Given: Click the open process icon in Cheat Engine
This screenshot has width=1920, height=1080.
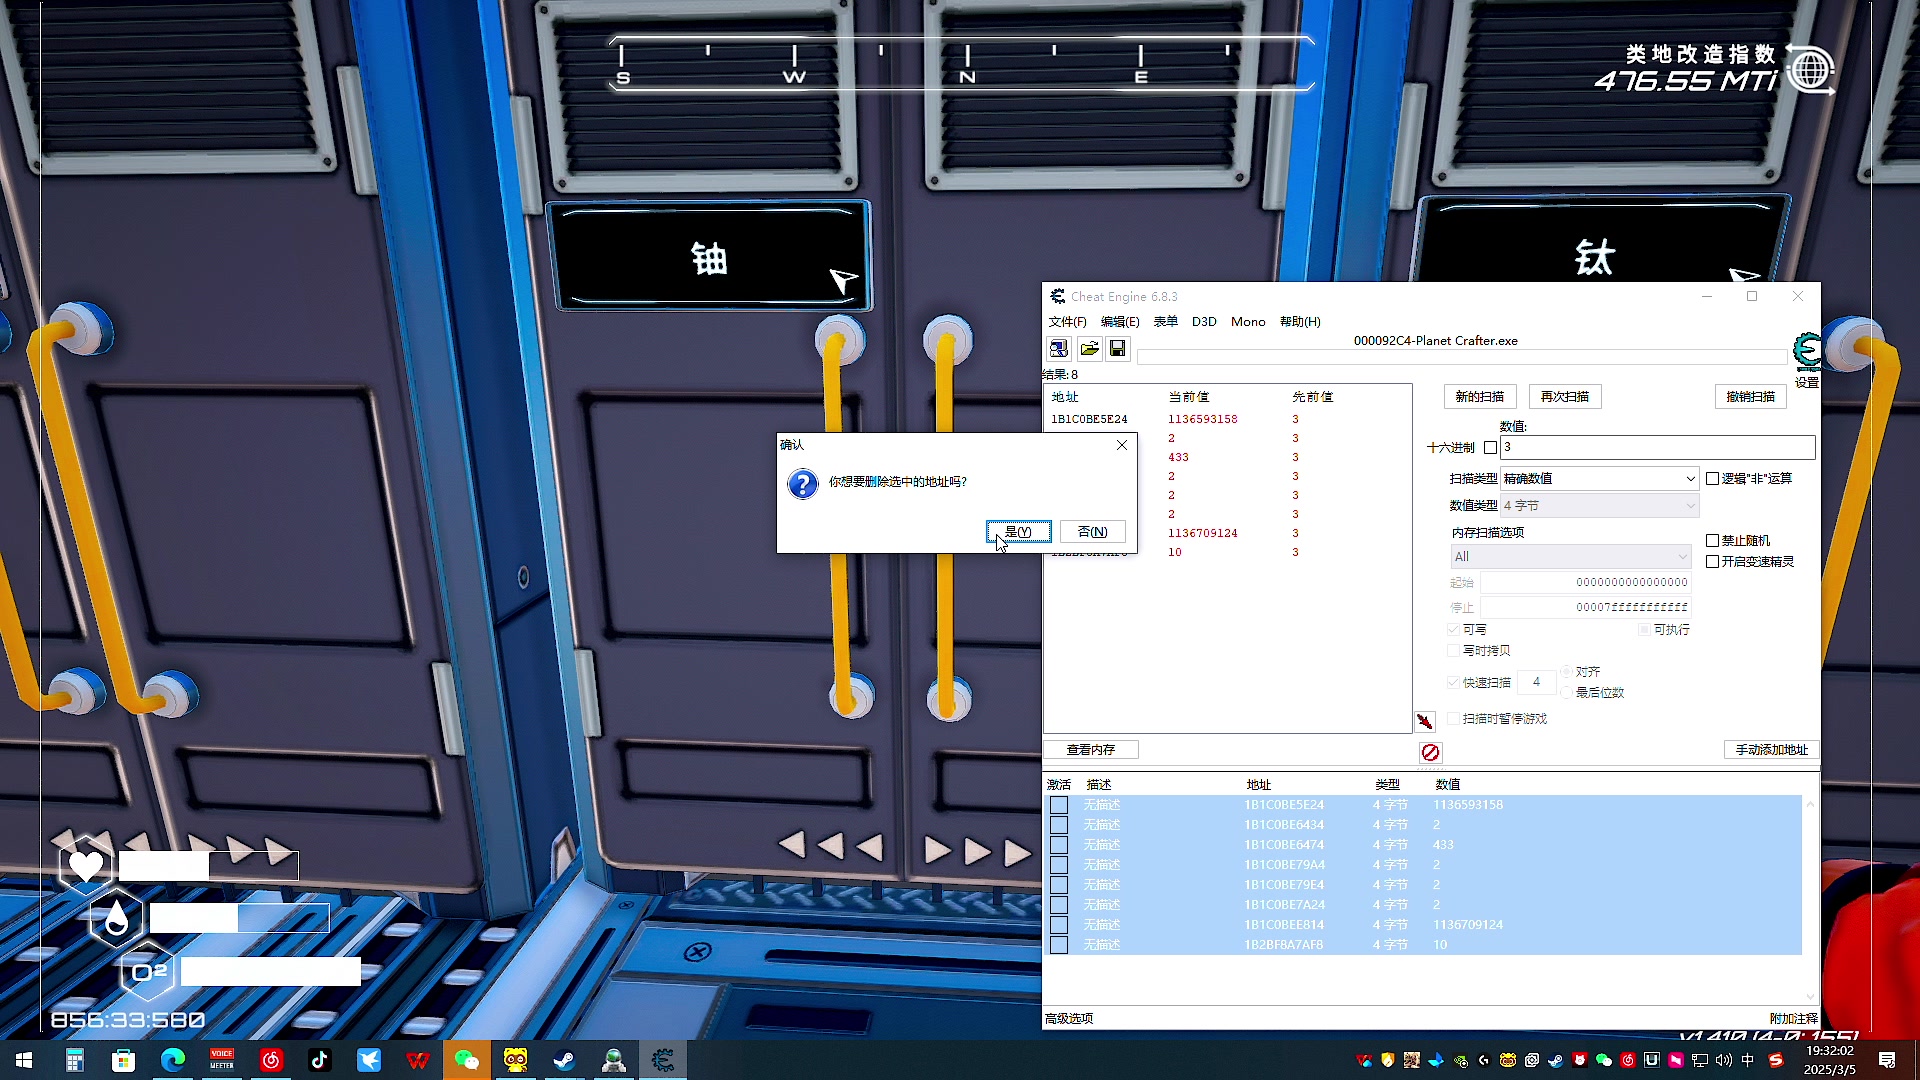Looking at the screenshot, I should pyautogui.click(x=1058, y=349).
